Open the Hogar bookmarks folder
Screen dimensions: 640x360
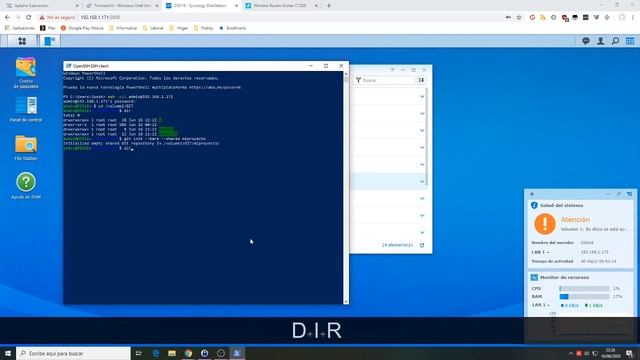pos(178,28)
